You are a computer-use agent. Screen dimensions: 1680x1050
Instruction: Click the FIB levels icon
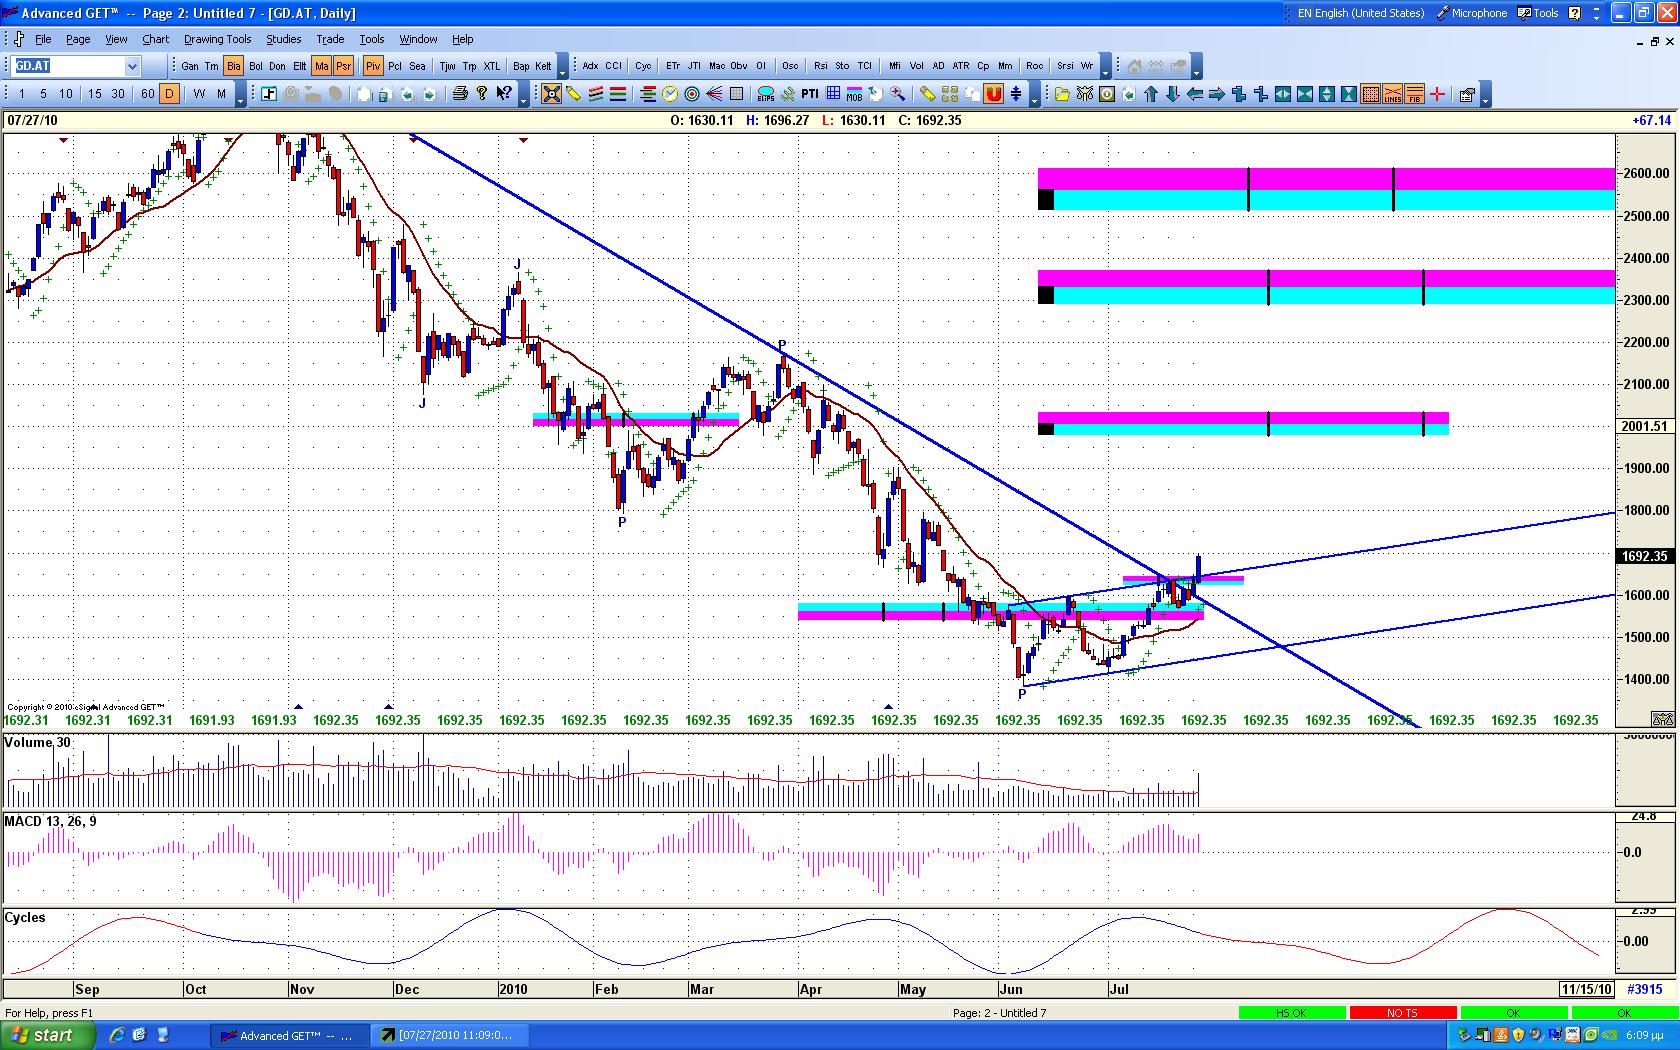(1414, 94)
